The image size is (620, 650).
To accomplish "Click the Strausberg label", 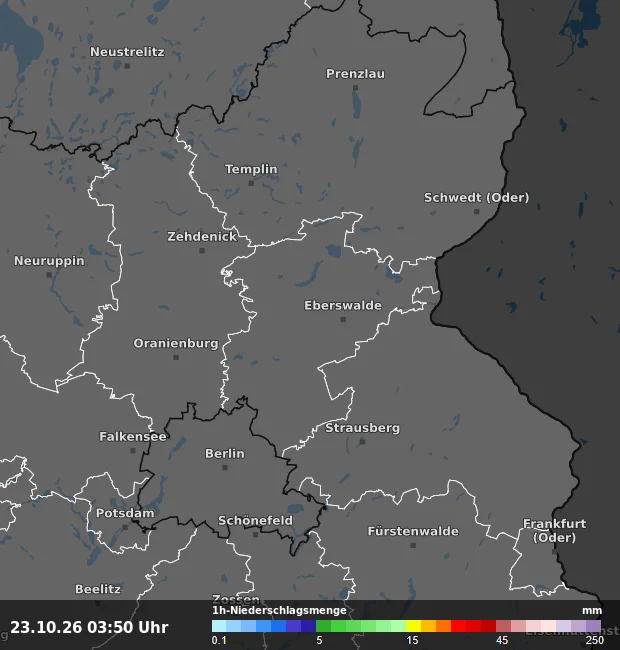I will (x=362, y=428).
